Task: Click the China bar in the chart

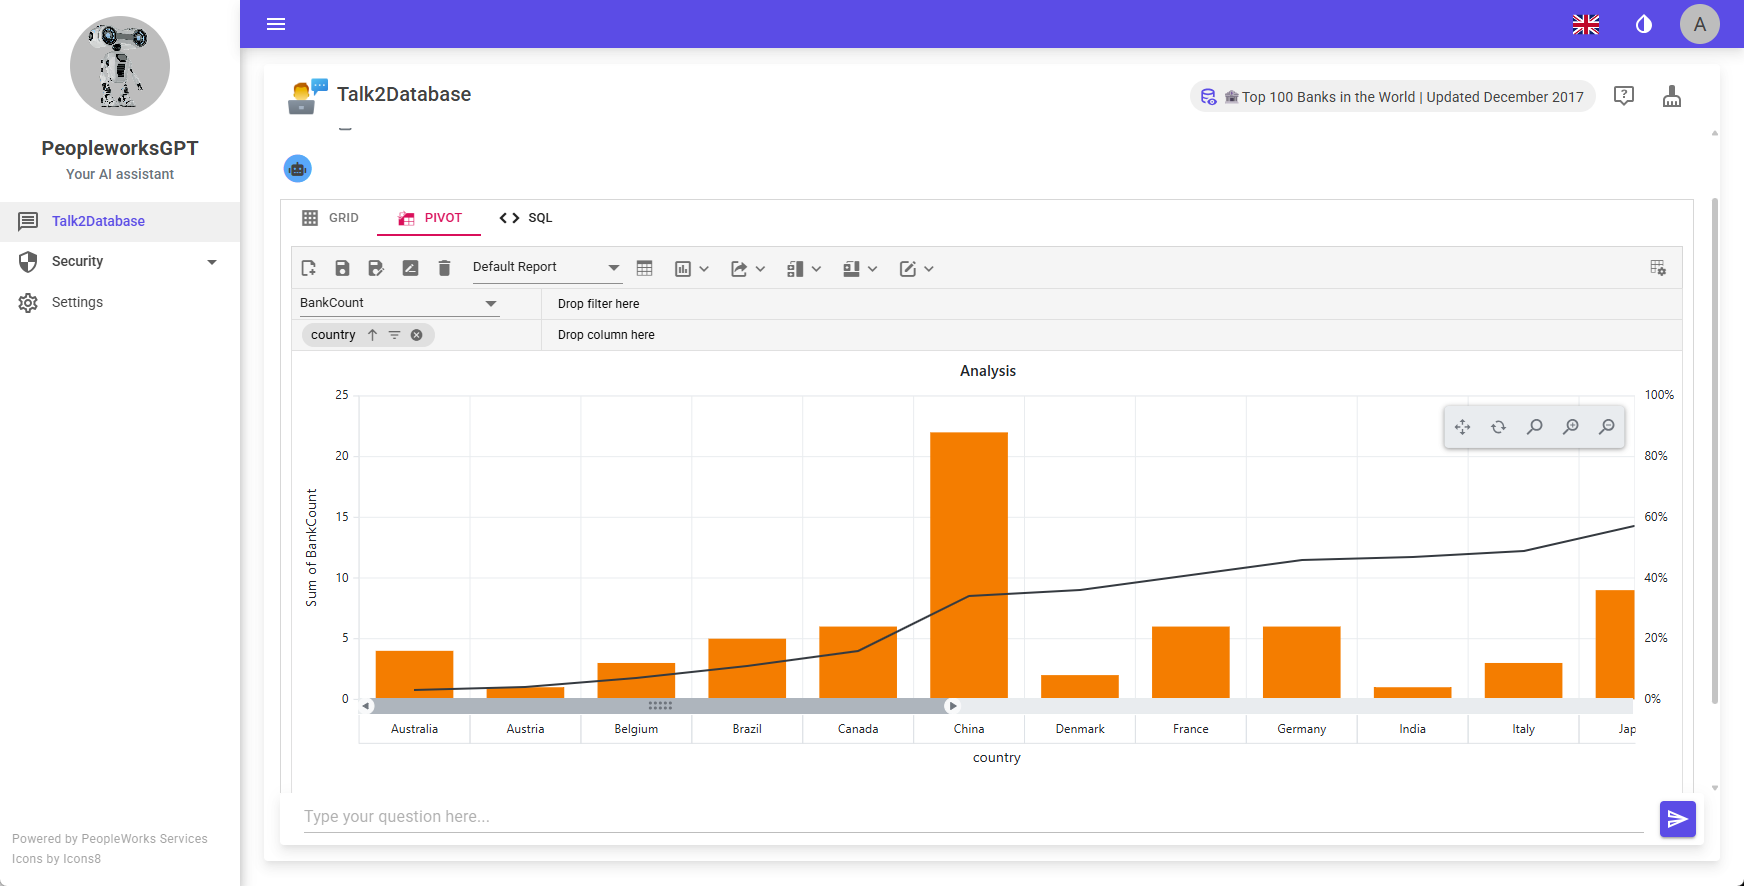Action: (969, 565)
